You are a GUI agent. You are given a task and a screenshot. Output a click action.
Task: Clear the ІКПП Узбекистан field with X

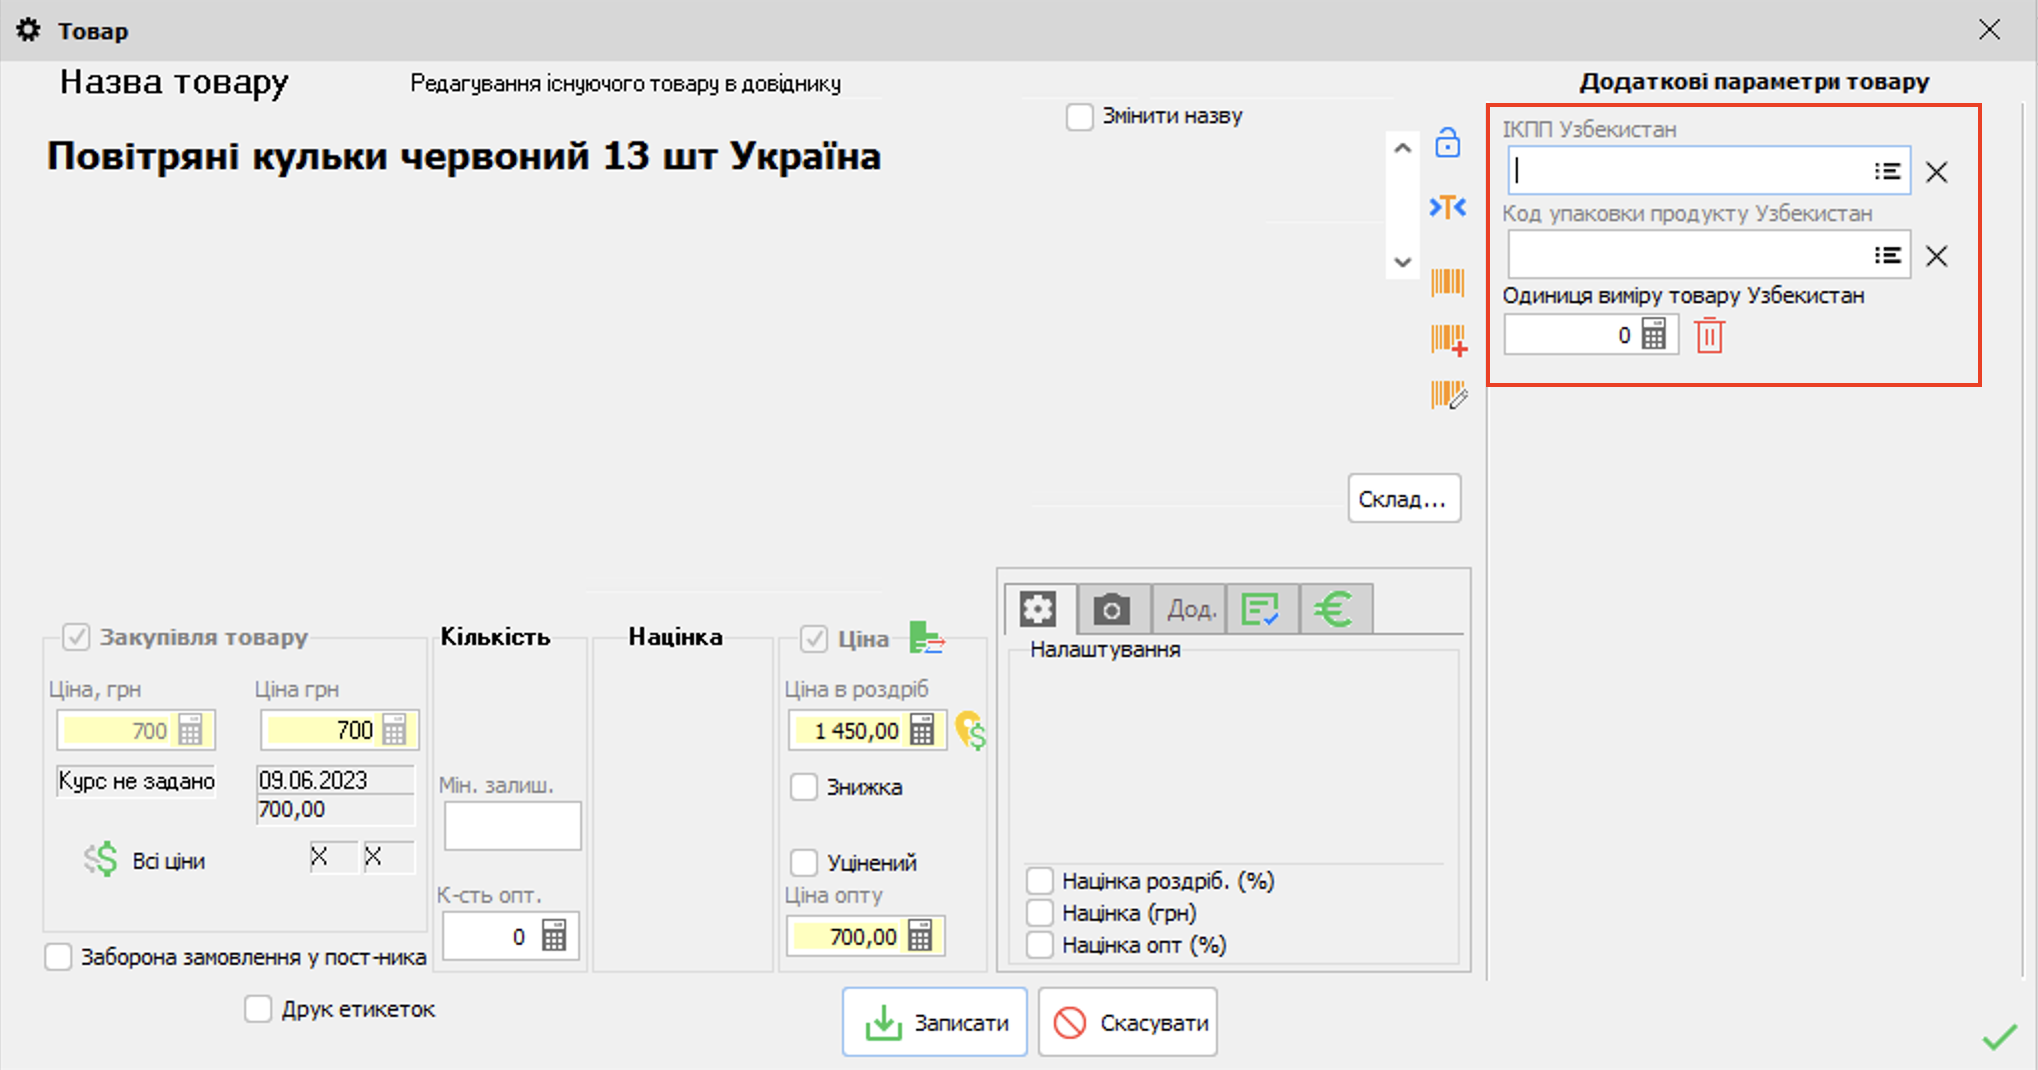[x=1937, y=172]
